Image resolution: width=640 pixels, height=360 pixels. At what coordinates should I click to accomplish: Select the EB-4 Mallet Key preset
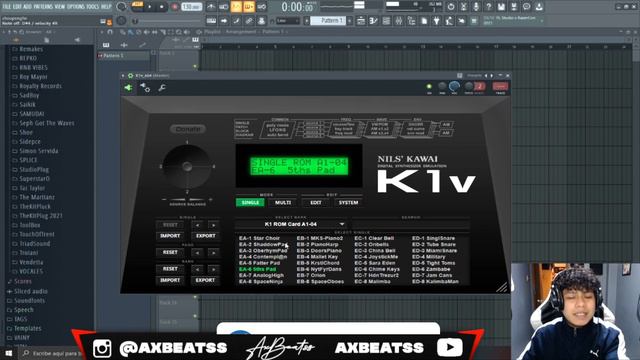coord(317,257)
